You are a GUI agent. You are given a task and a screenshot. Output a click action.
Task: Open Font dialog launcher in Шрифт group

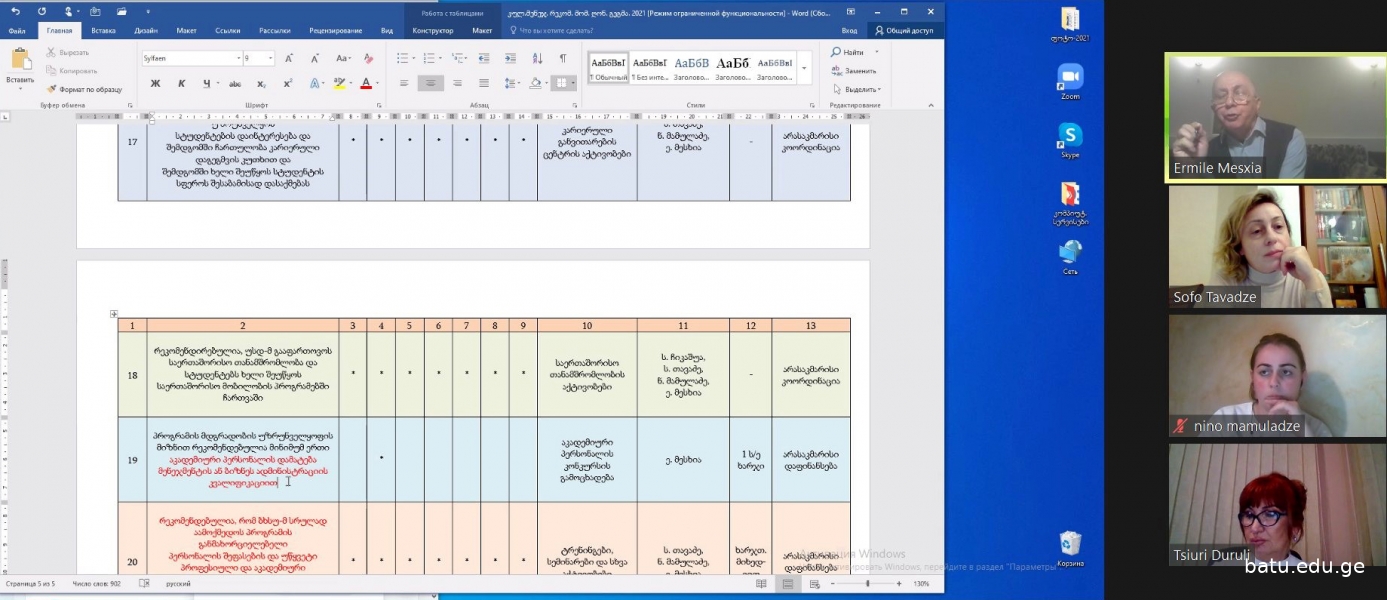[x=381, y=105]
